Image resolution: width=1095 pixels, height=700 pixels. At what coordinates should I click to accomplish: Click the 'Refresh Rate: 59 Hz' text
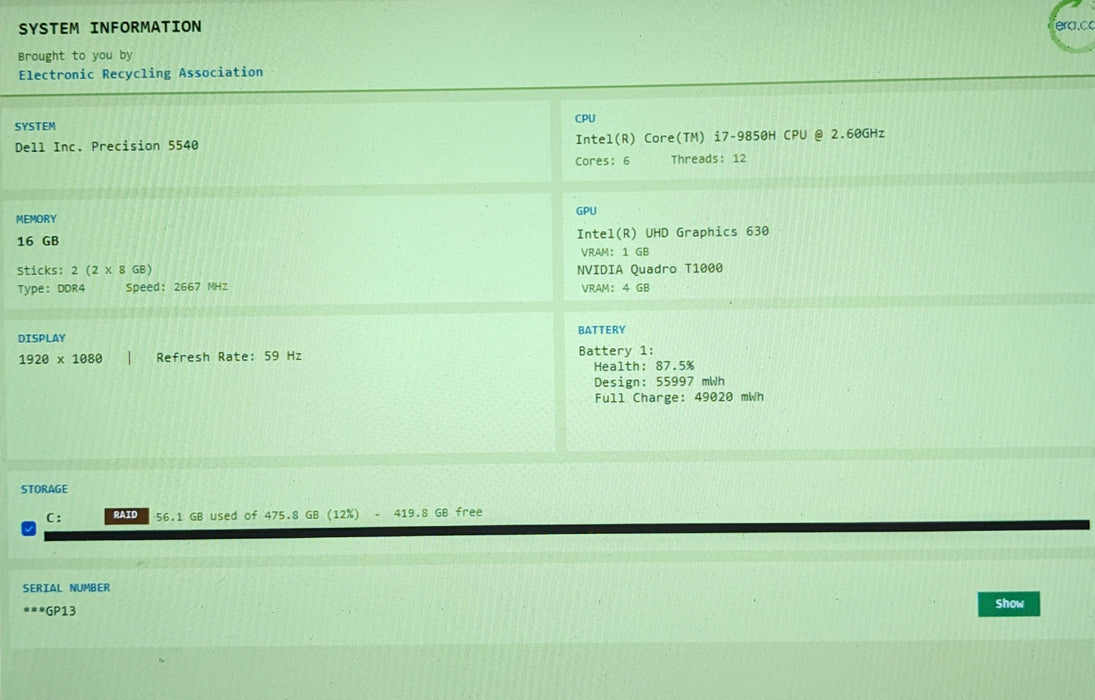pyautogui.click(x=229, y=356)
